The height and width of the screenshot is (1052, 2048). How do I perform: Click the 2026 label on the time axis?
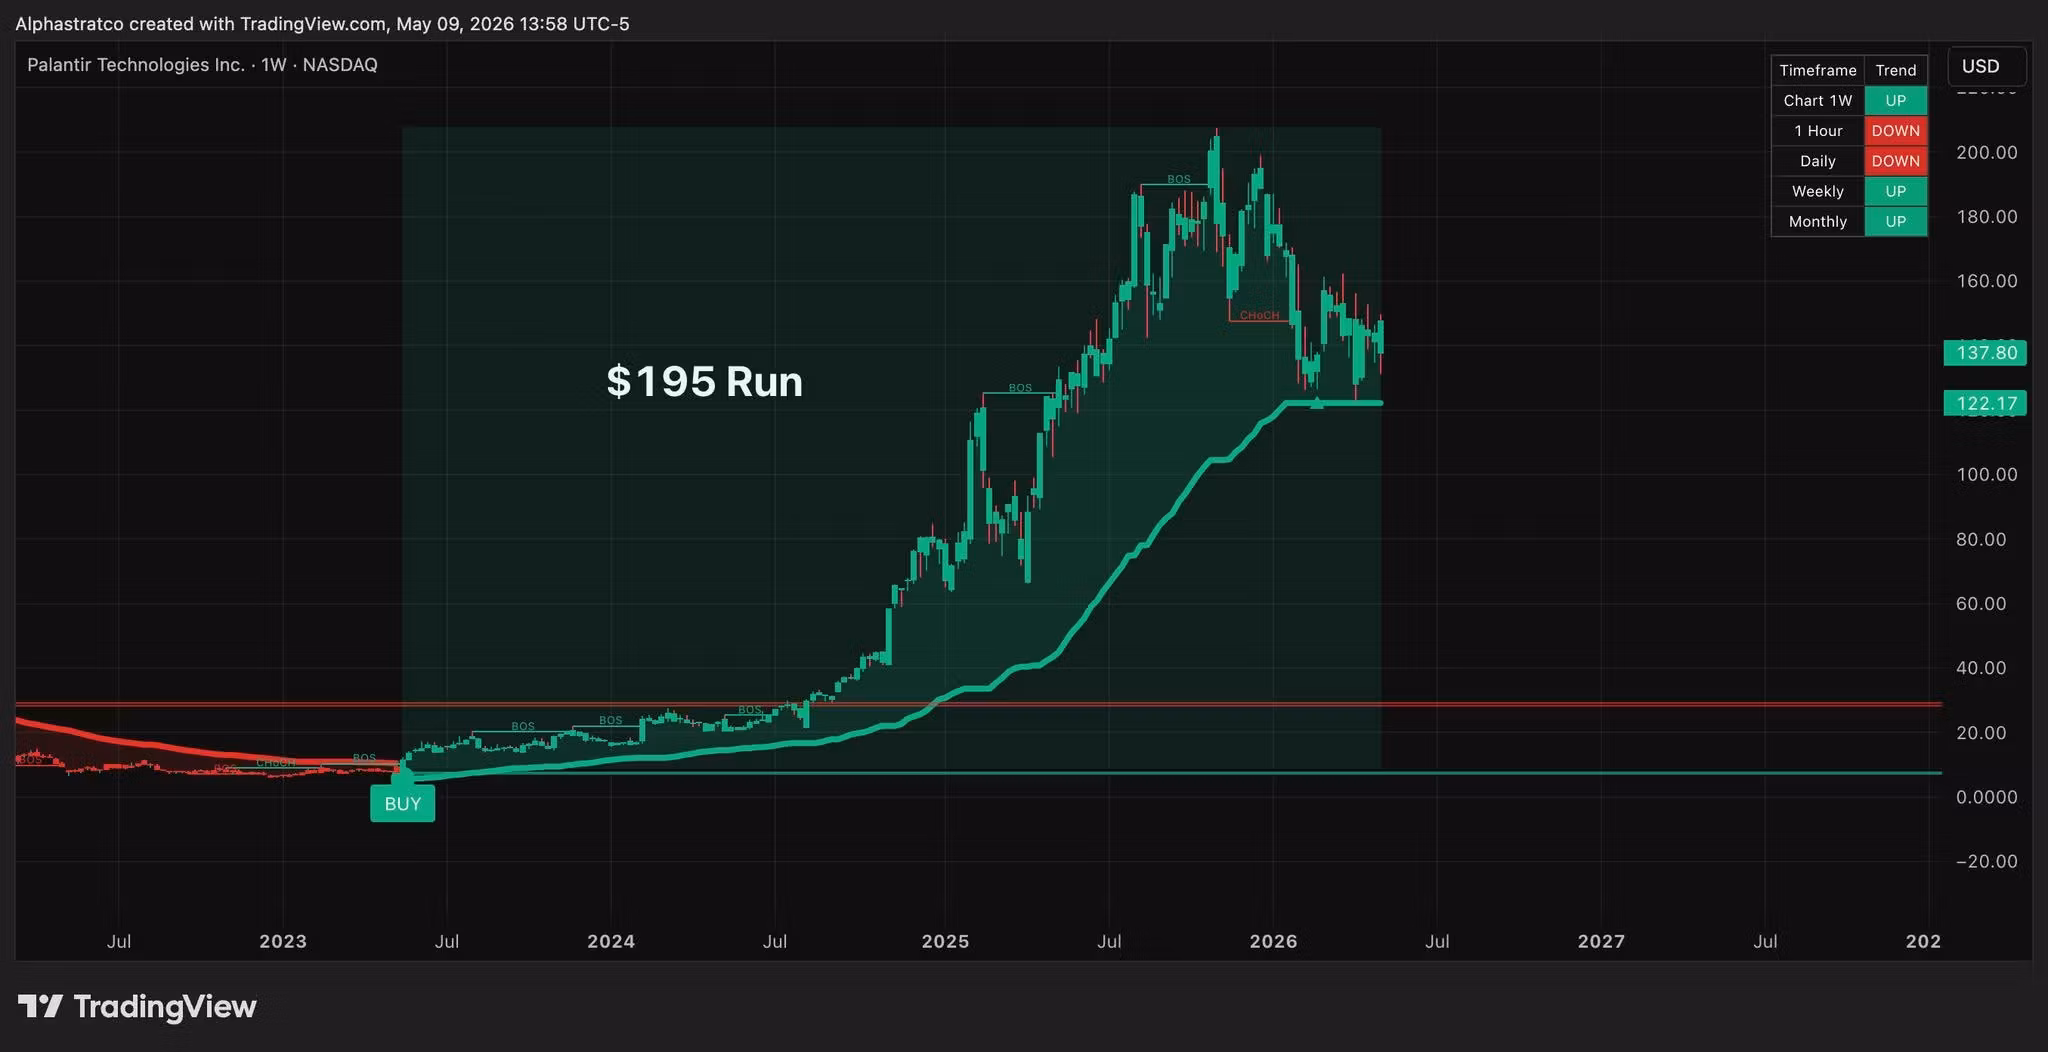1274,941
